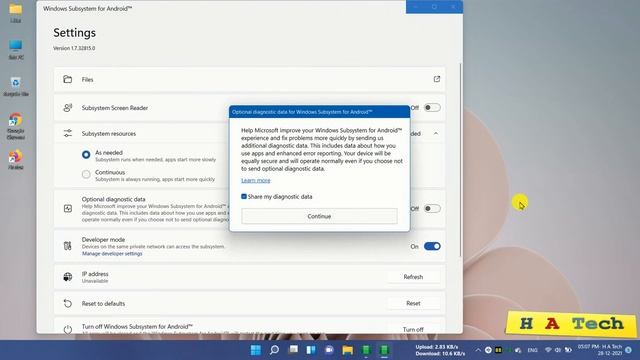Screen dimensions: 640x360
Task: Open the Files folder icon in Settings
Action: (x=68, y=79)
